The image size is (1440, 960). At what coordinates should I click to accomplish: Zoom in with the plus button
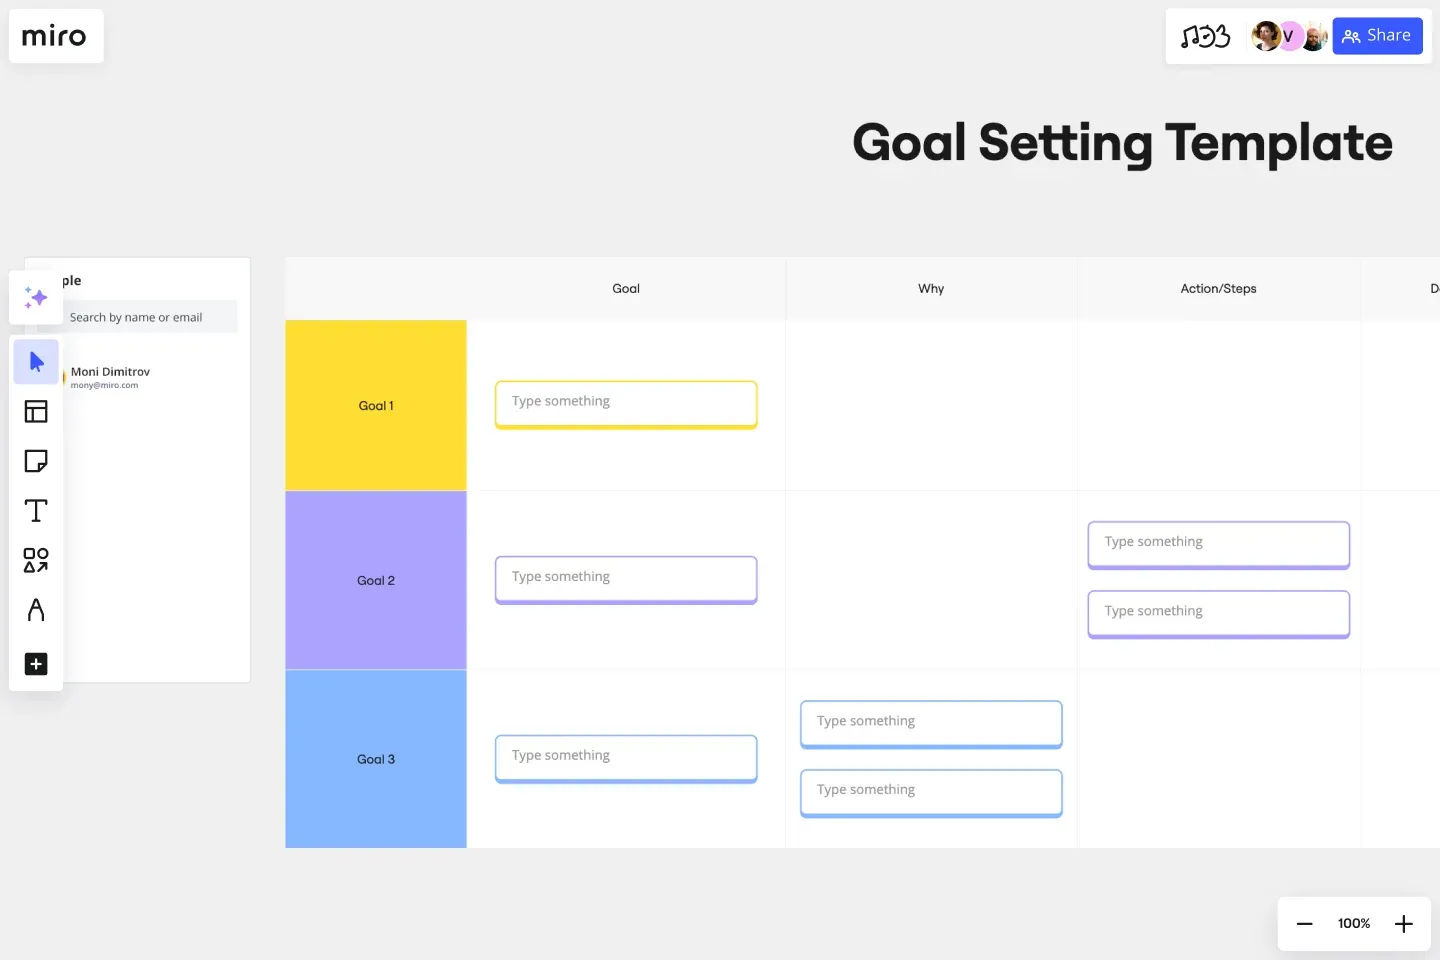coord(1404,923)
